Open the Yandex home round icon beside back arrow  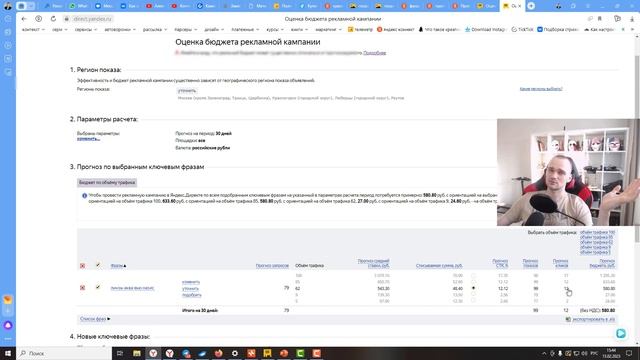[38, 19]
